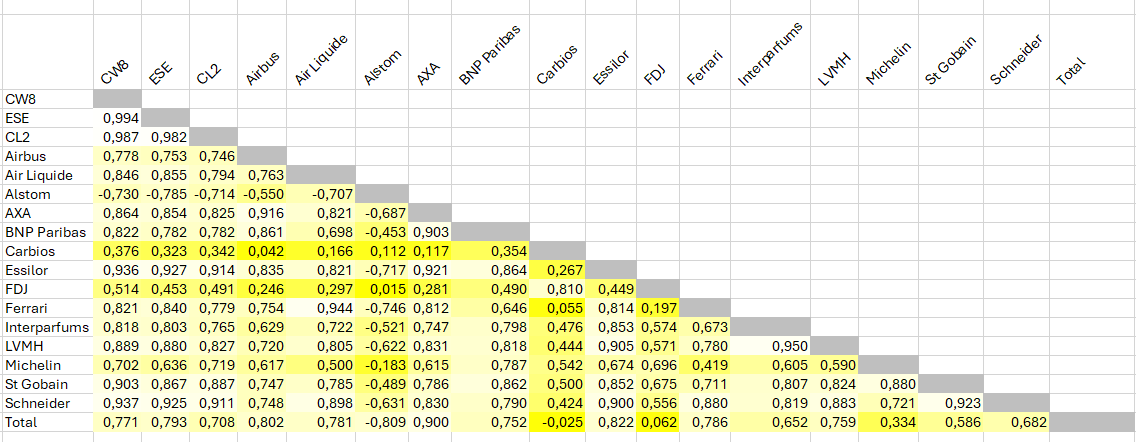Select the gray diagonal cell in the CW8 row

117,99
